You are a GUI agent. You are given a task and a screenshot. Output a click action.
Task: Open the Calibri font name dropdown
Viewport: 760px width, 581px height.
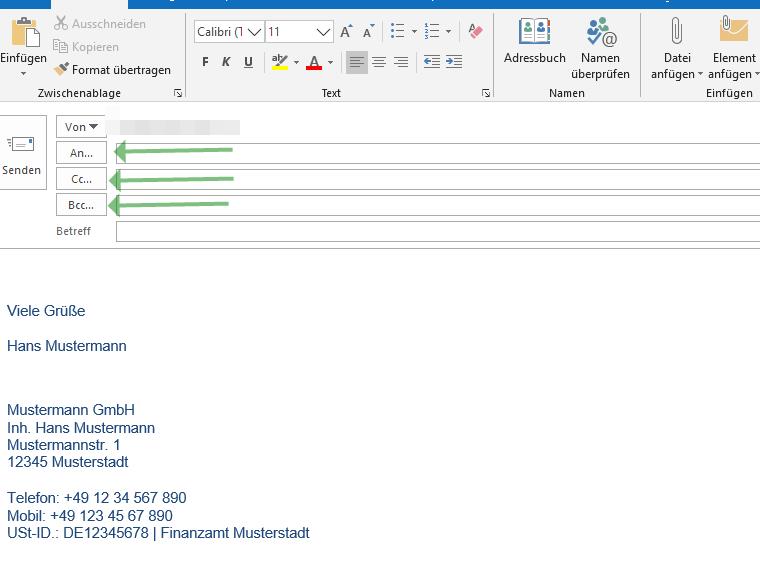[x=254, y=32]
